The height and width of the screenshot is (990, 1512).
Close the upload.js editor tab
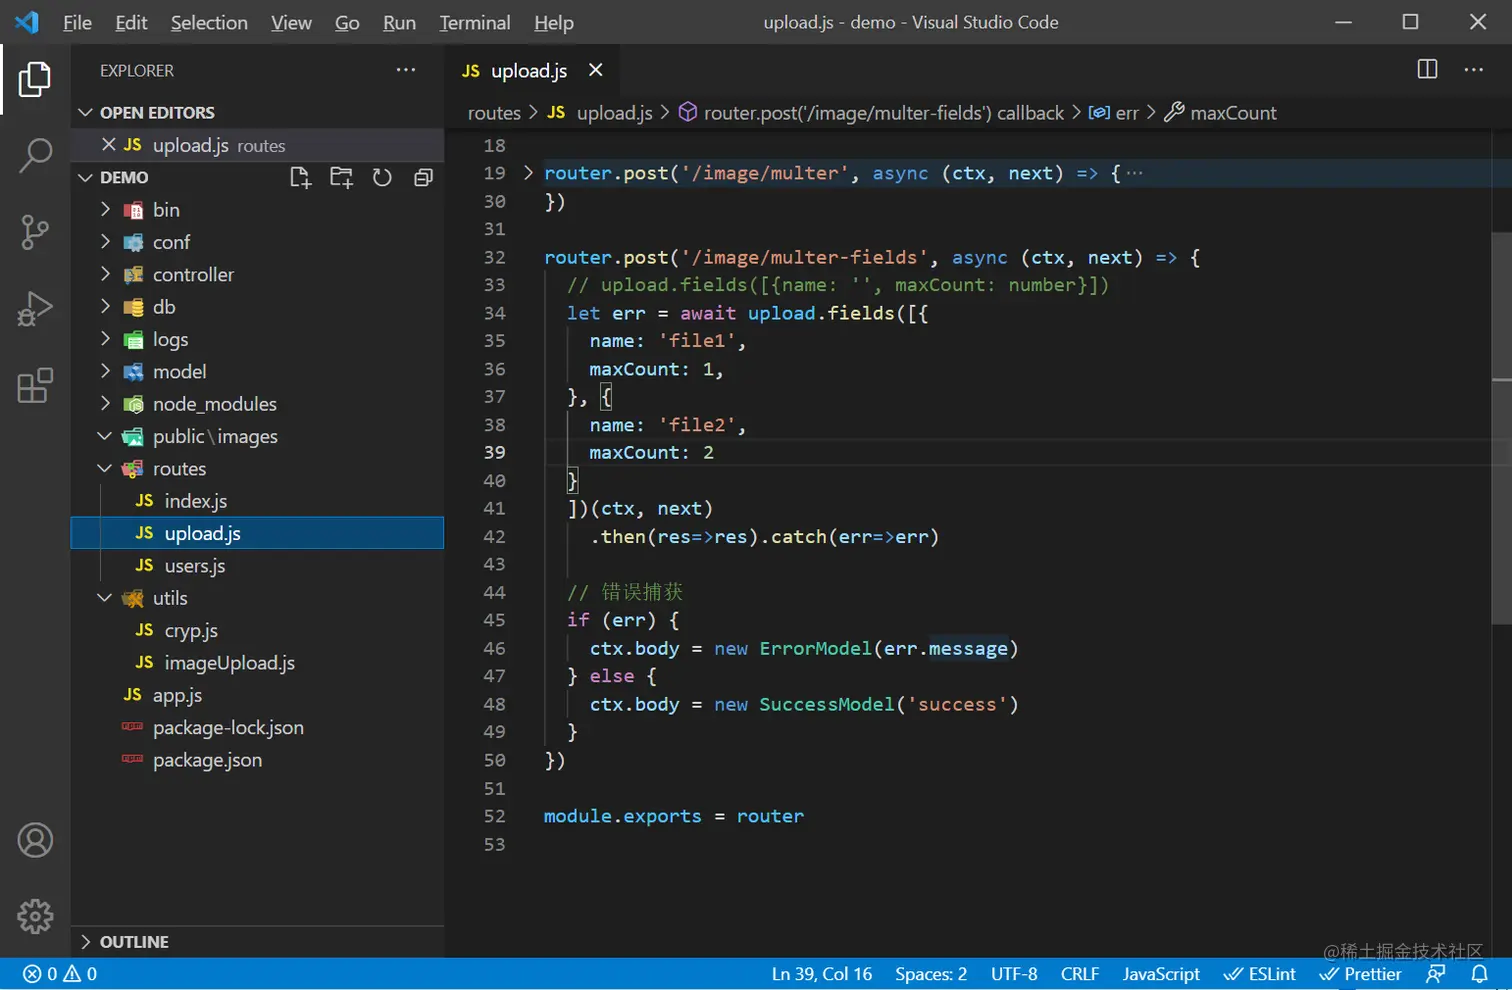596,70
